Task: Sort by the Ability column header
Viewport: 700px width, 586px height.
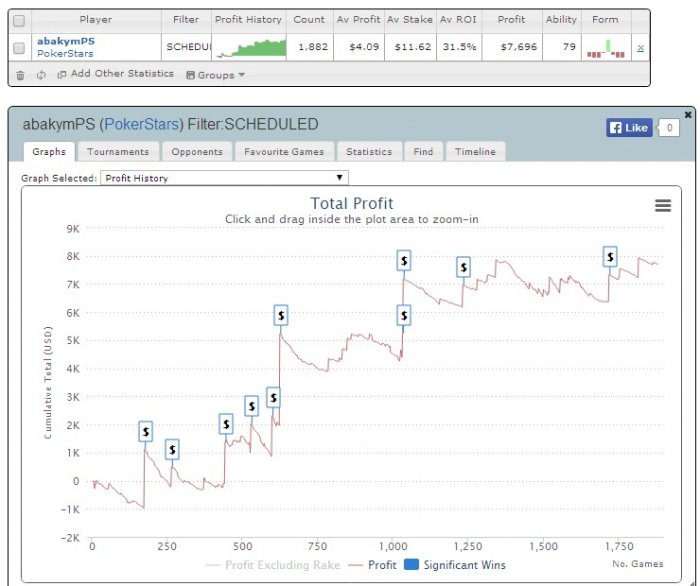Action: point(562,20)
